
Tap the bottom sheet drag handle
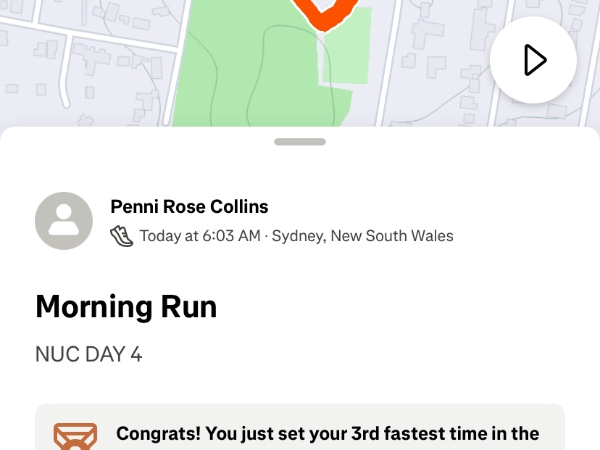[300, 142]
